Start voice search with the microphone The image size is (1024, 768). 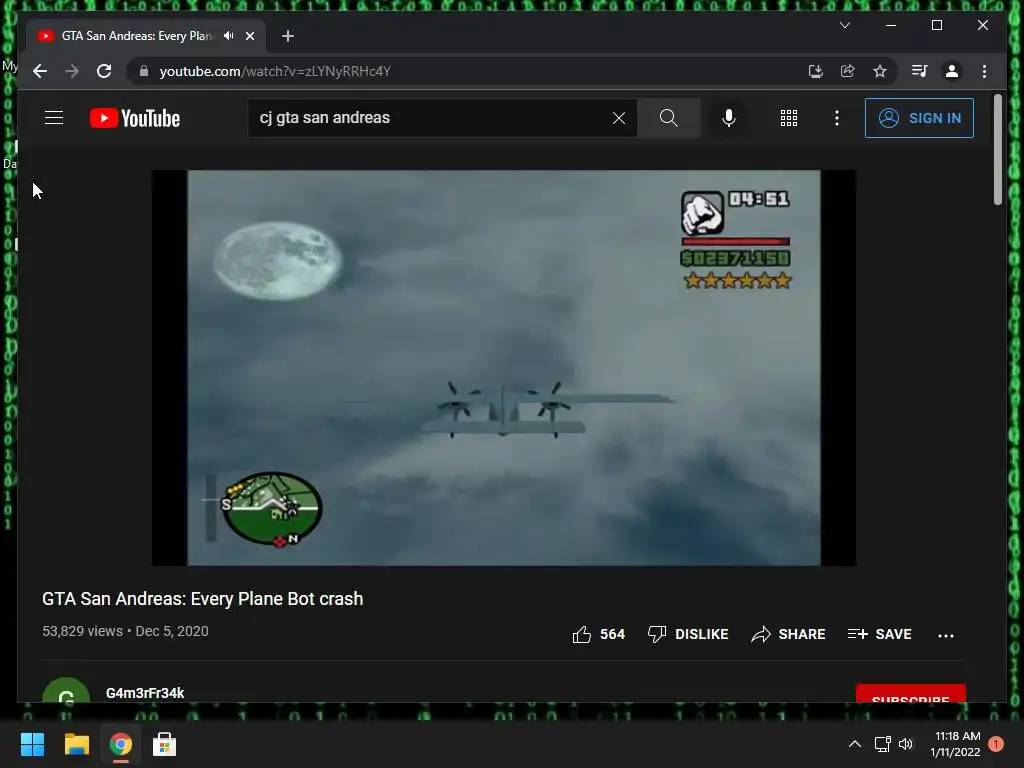click(729, 118)
